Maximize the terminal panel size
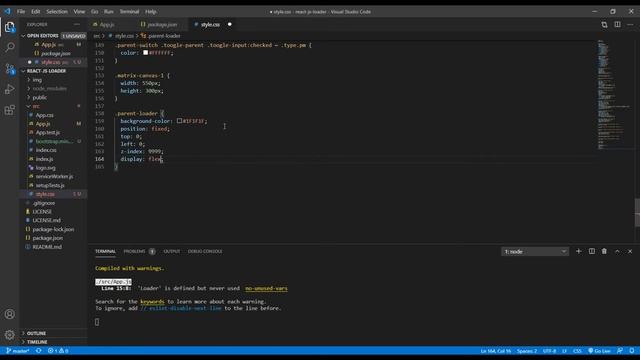 pos(617,251)
